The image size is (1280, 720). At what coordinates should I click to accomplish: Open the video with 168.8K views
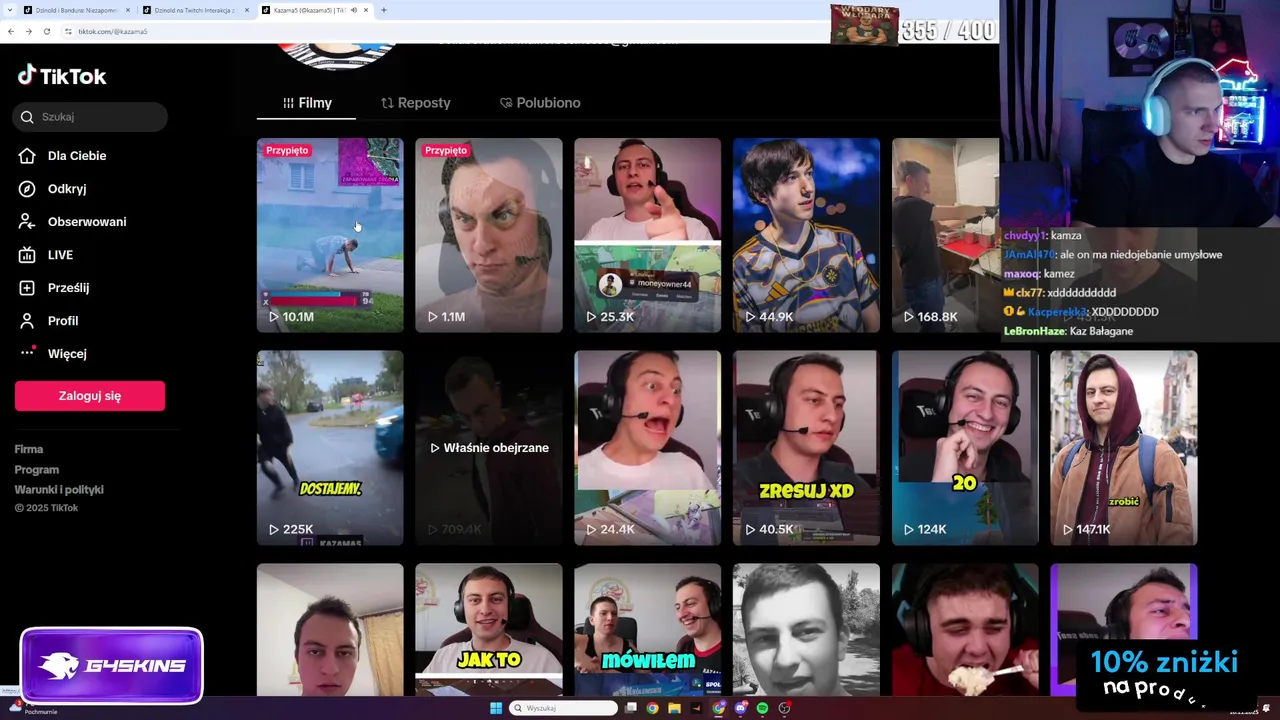(945, 235)
